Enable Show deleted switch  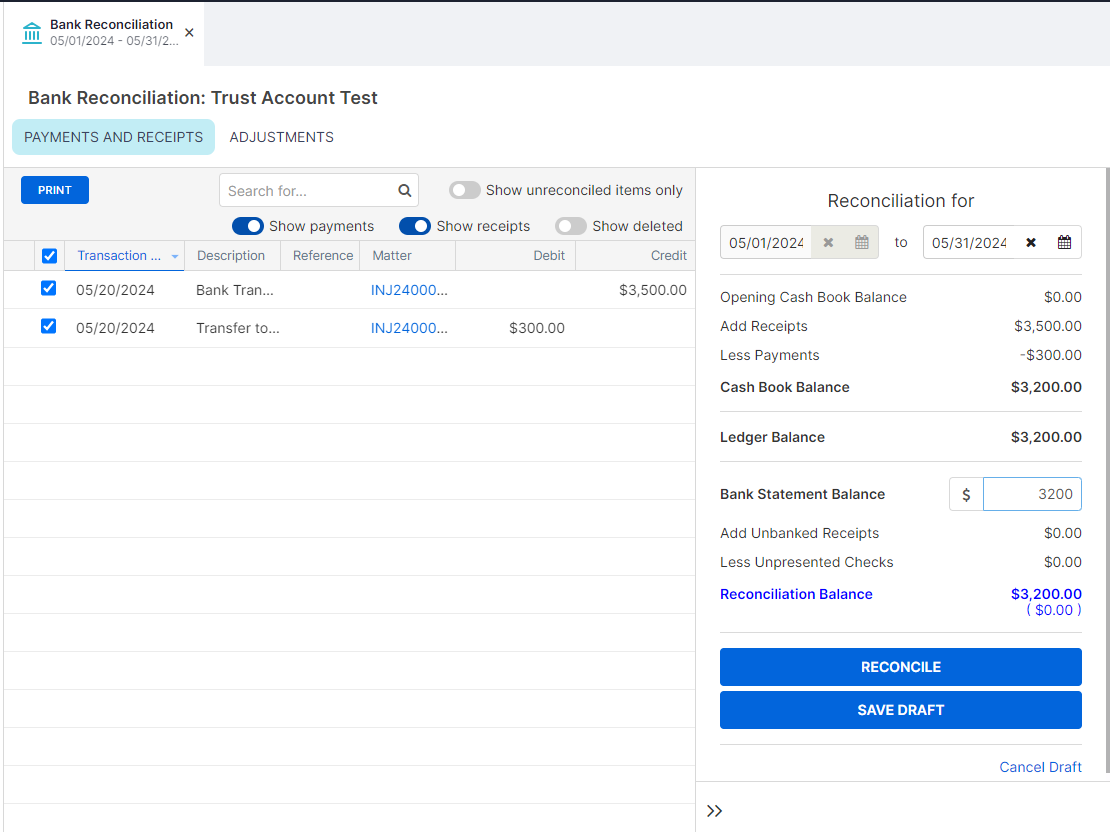pos(571,226)
